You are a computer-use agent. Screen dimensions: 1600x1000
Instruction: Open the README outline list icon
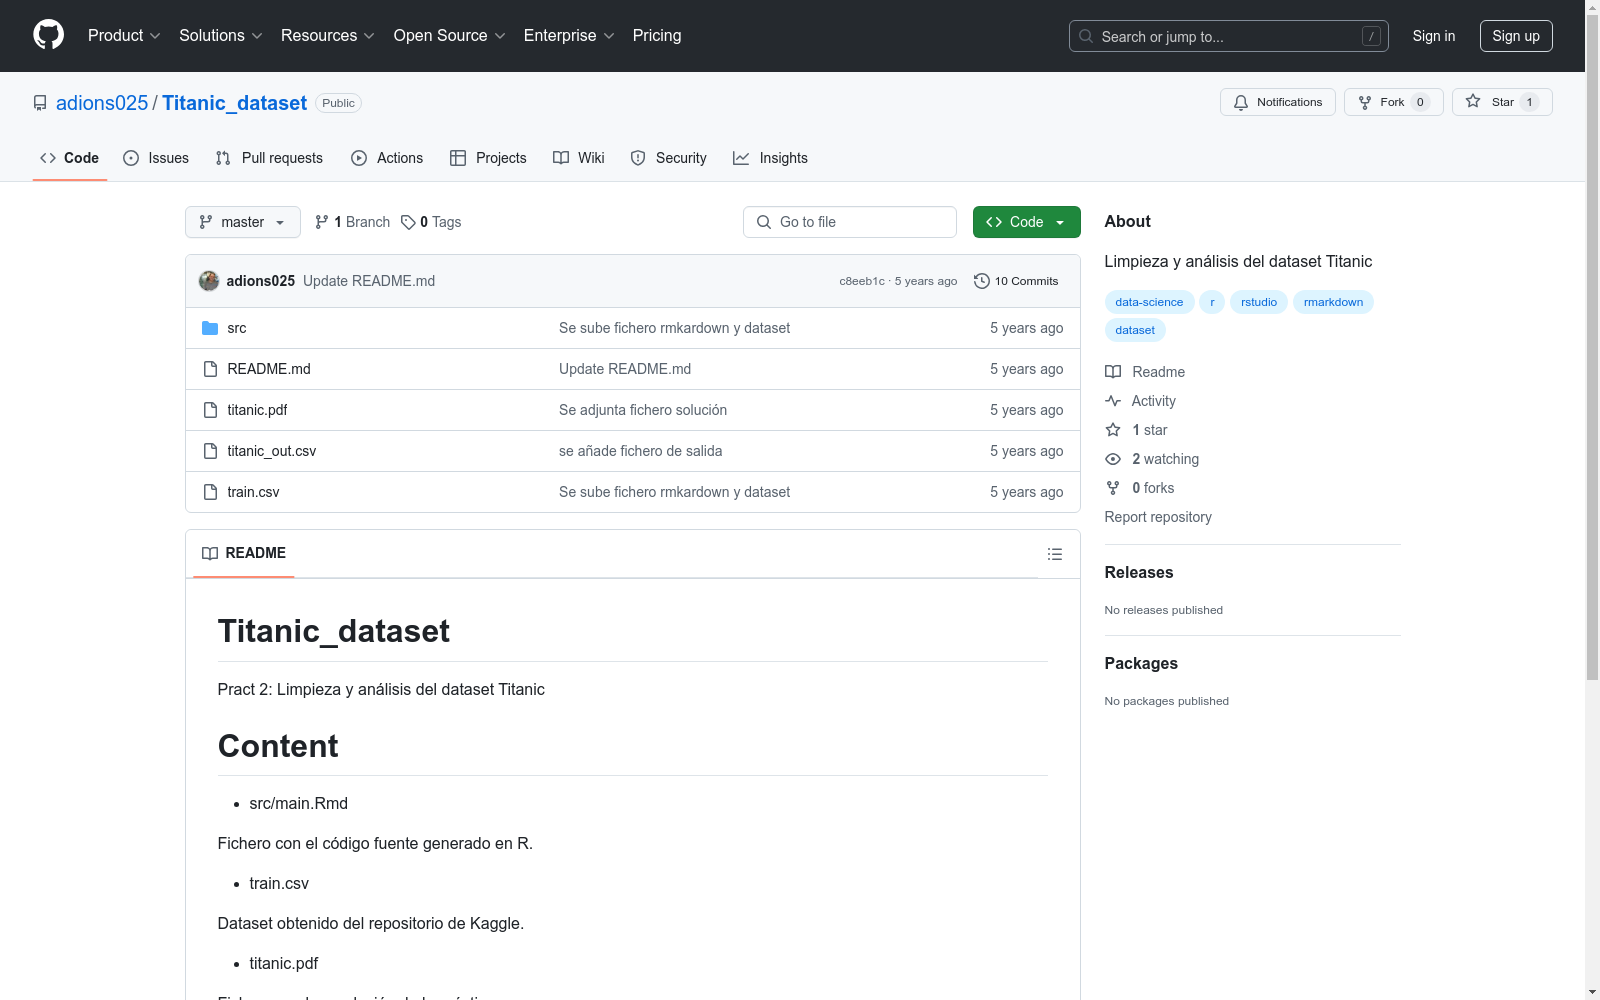(1055, 554)
